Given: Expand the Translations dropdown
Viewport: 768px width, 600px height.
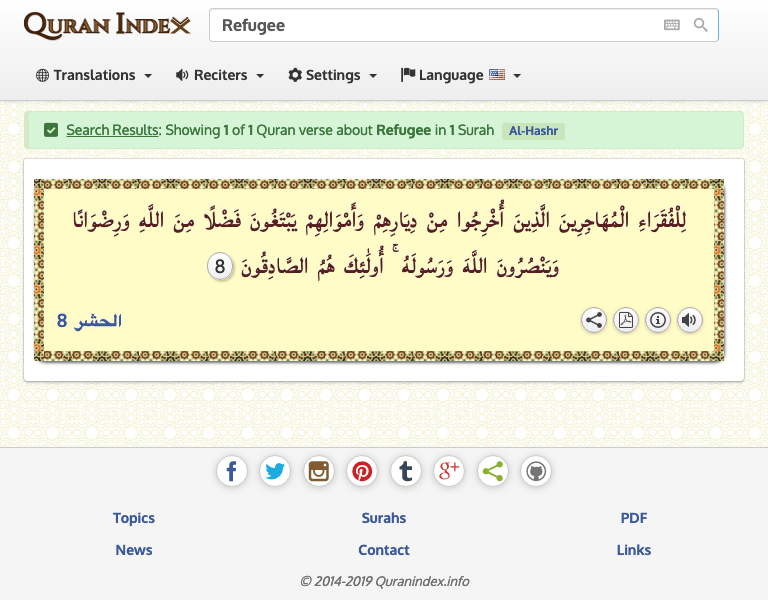Looking at the screenshot, I should [x=94, y=75].
